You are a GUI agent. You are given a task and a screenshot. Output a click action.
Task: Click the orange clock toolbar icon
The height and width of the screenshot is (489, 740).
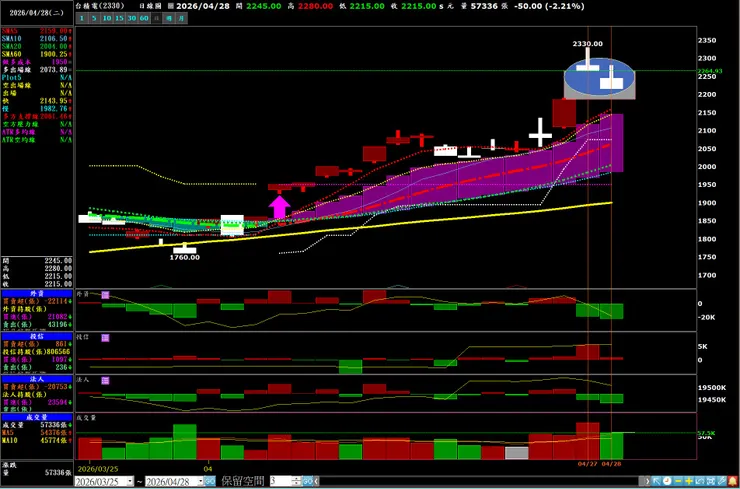tap(667, 481)
